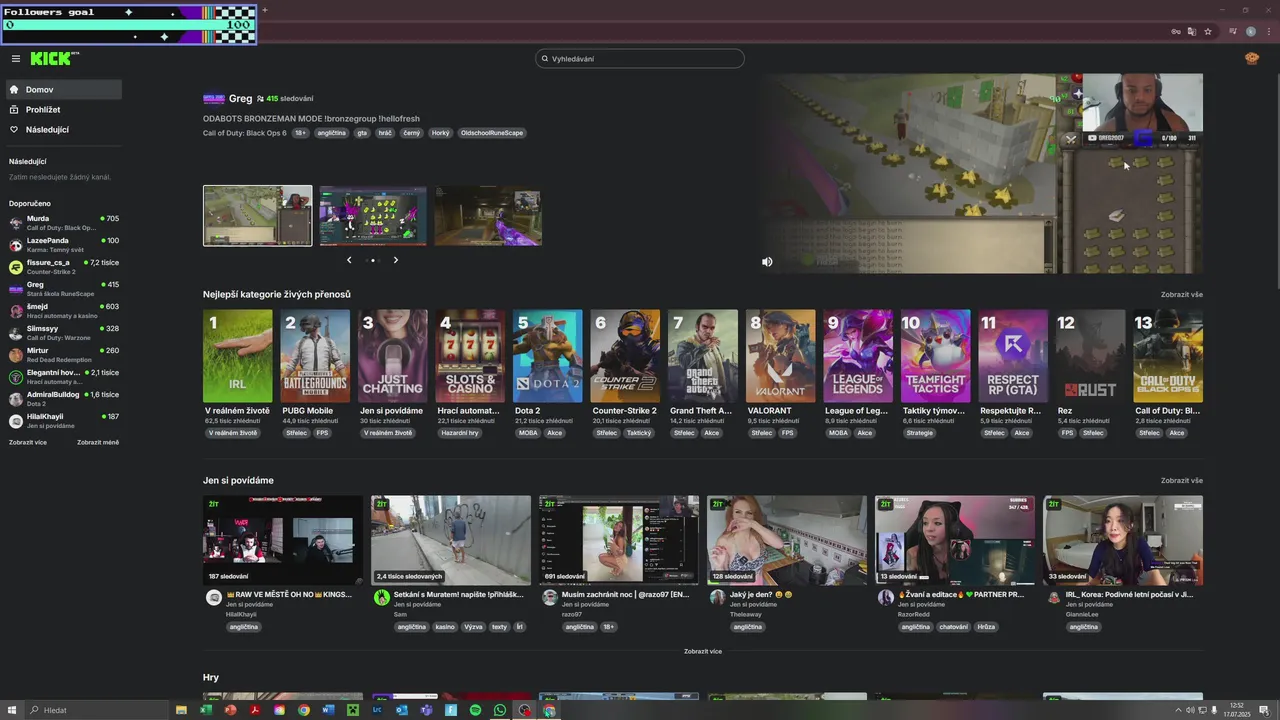Image resolution: width=1280 pixels, height=720 pixels.
Task: Select the second featured stream thumbnail
Action: [373, 216]
